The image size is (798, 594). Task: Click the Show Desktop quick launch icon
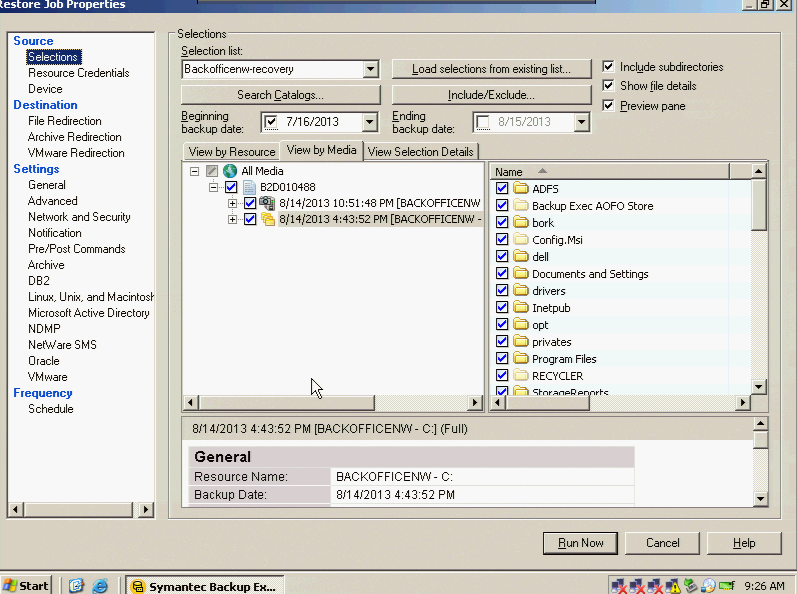coord(76,586)
